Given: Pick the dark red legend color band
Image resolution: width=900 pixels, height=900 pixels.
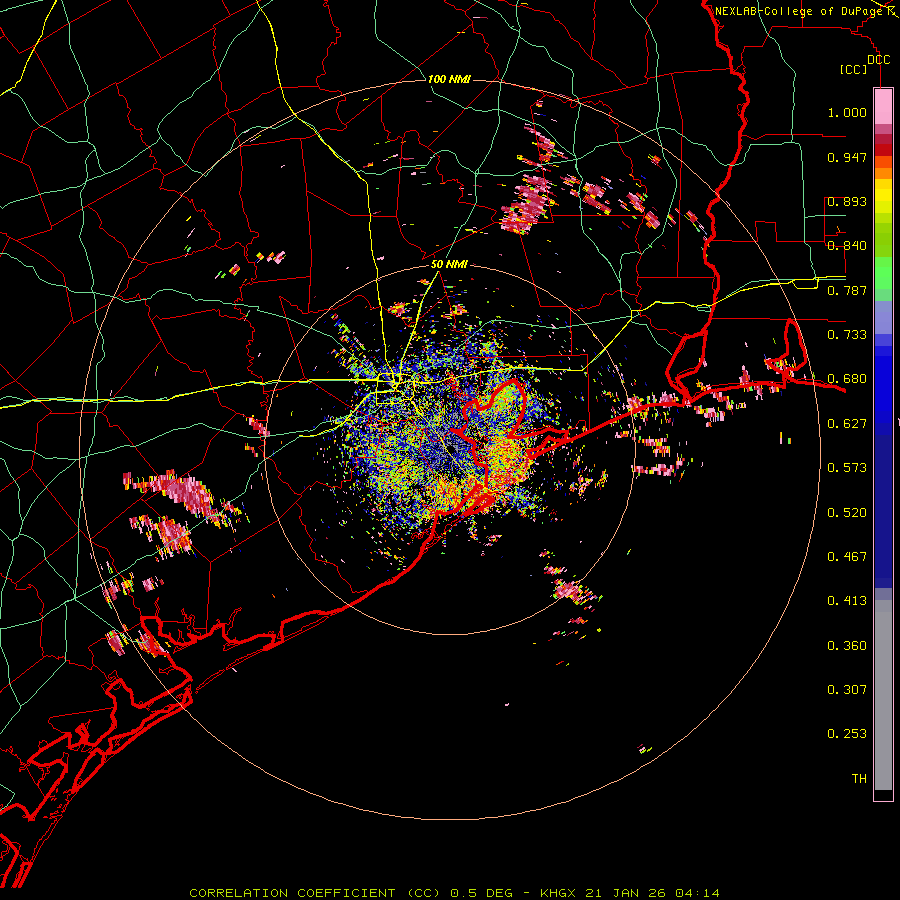Looking at the screenshot, I should (883, 149).
